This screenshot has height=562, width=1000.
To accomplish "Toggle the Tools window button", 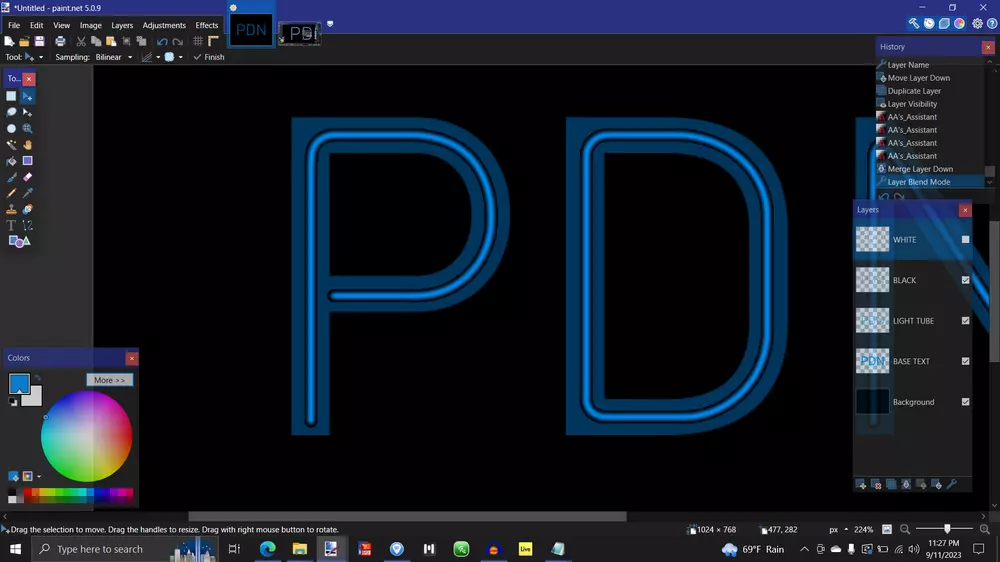I will coord(914,24).
